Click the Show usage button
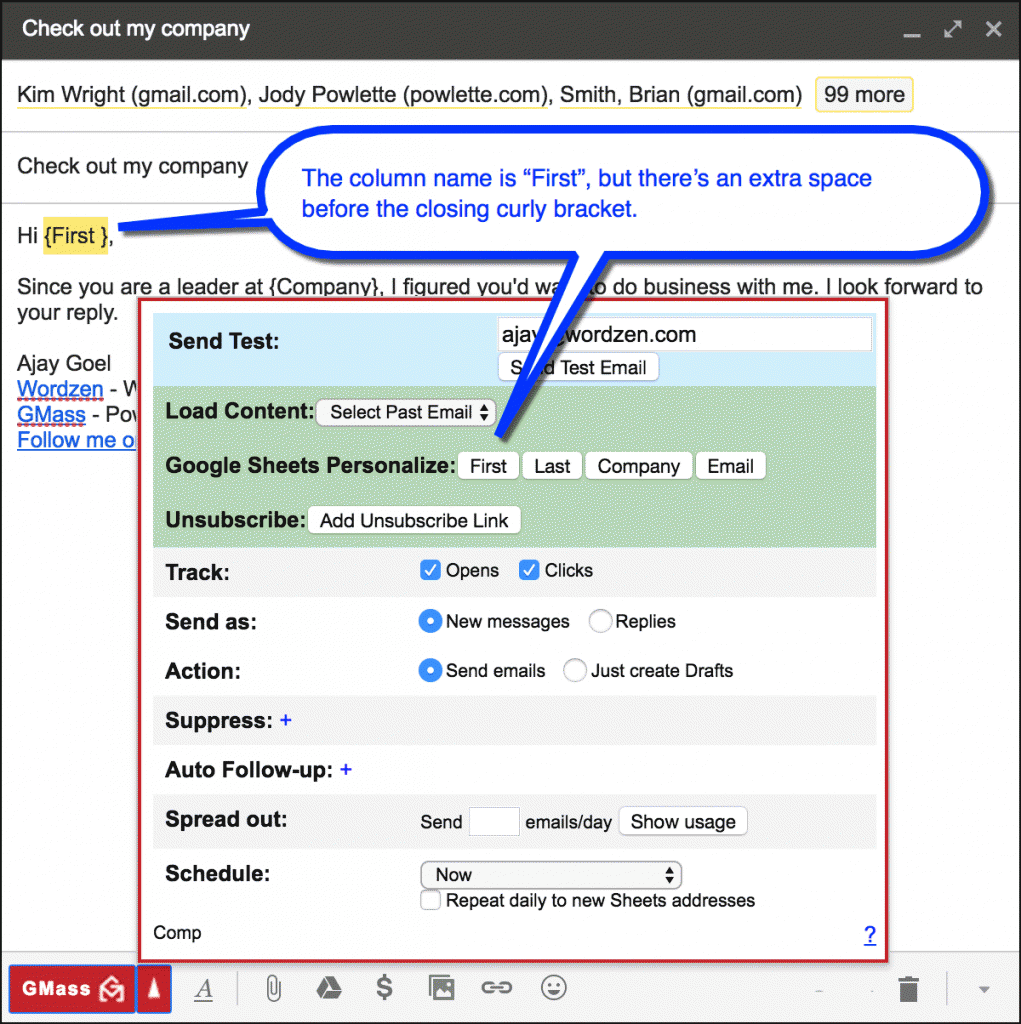This screenshot has width=1021, height=1024. [683, 822]
